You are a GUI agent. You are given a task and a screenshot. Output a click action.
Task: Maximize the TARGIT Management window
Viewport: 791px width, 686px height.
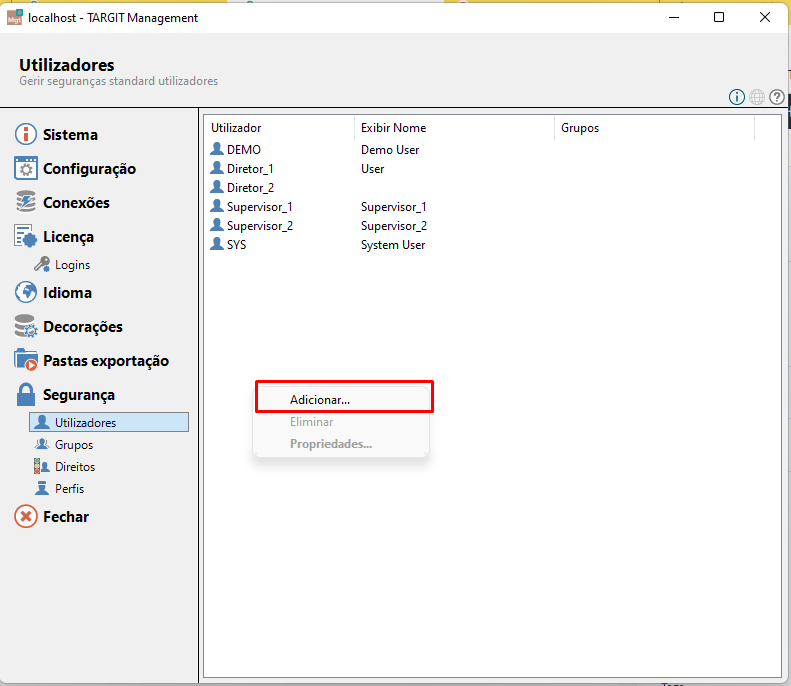719,17
